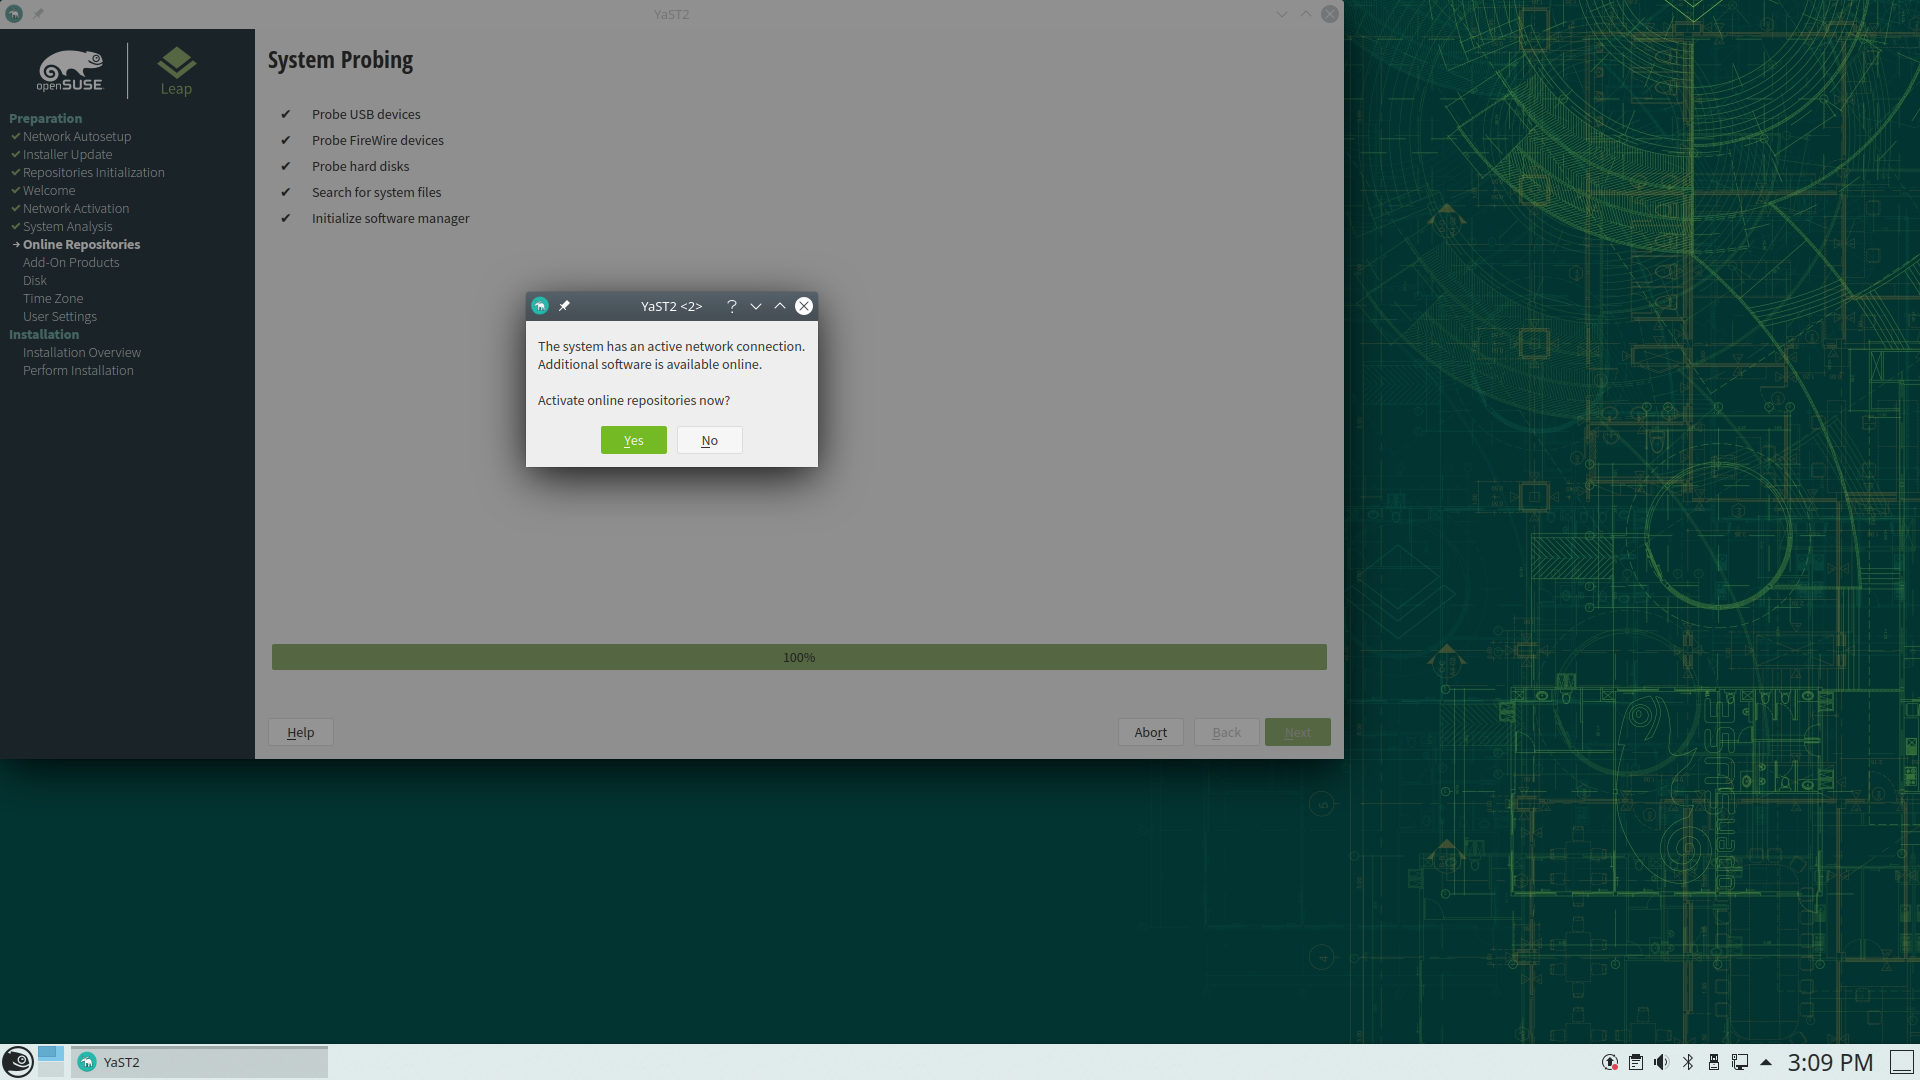The width and height of the screenshot is (1920, 1080).
Task: Select YaST2 task in the taskbar
Action: tap(199, 1062)
